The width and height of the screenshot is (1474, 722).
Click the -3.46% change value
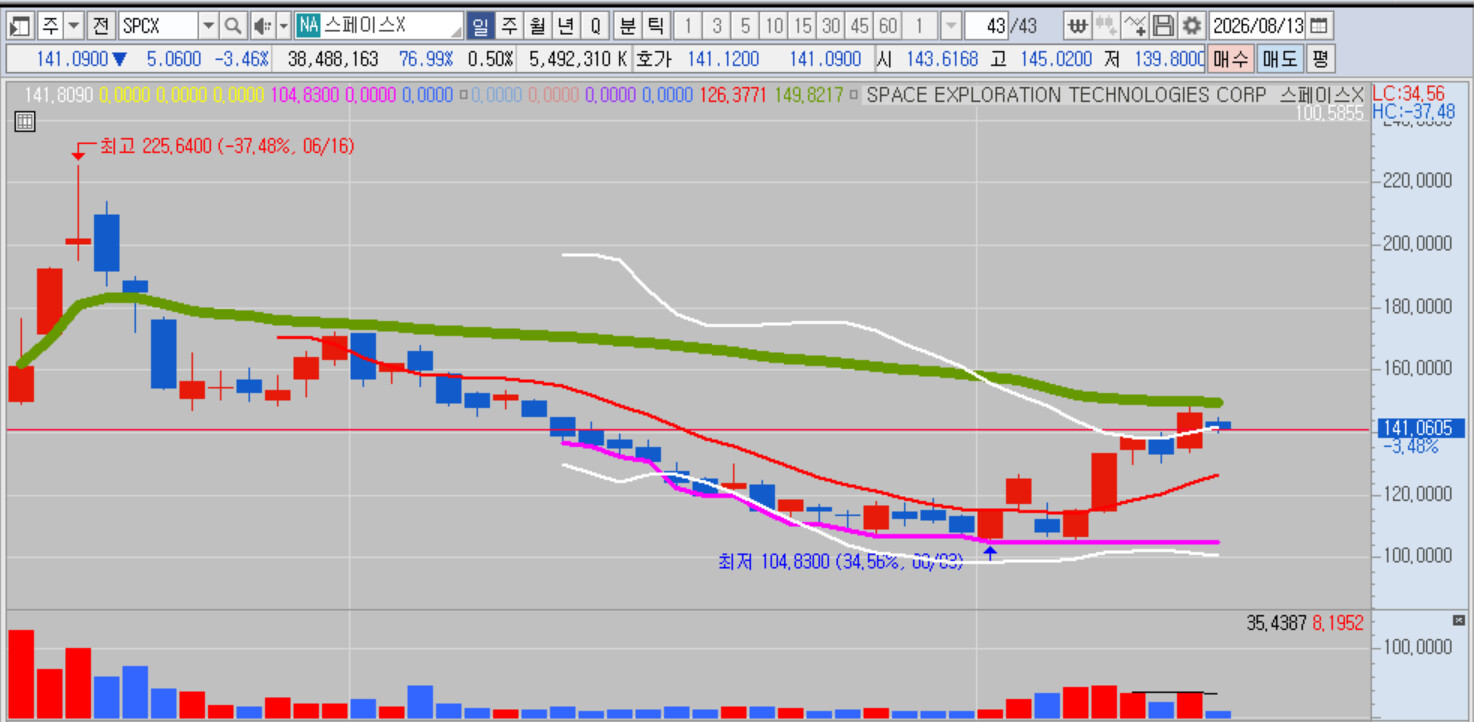click(x=242, y=59)
